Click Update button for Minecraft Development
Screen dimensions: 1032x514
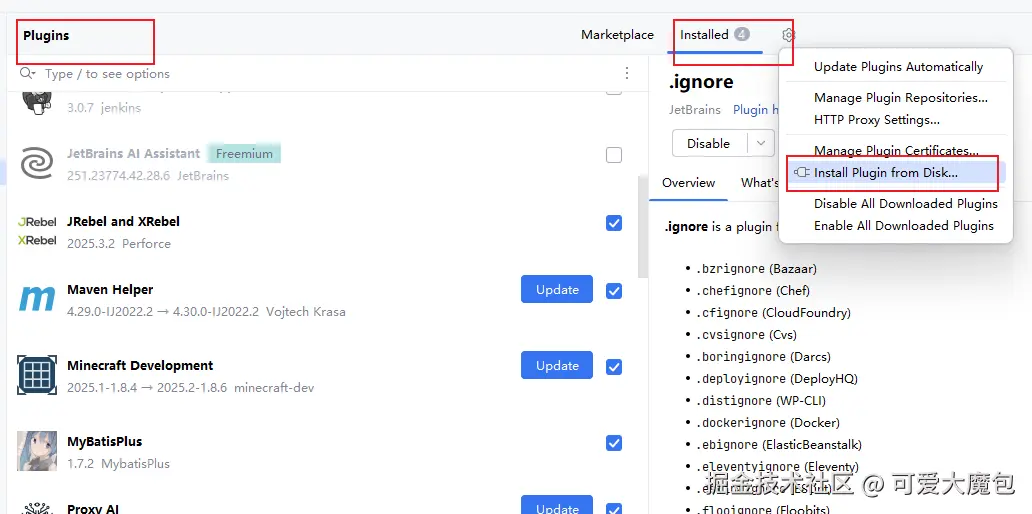(557, 365)
